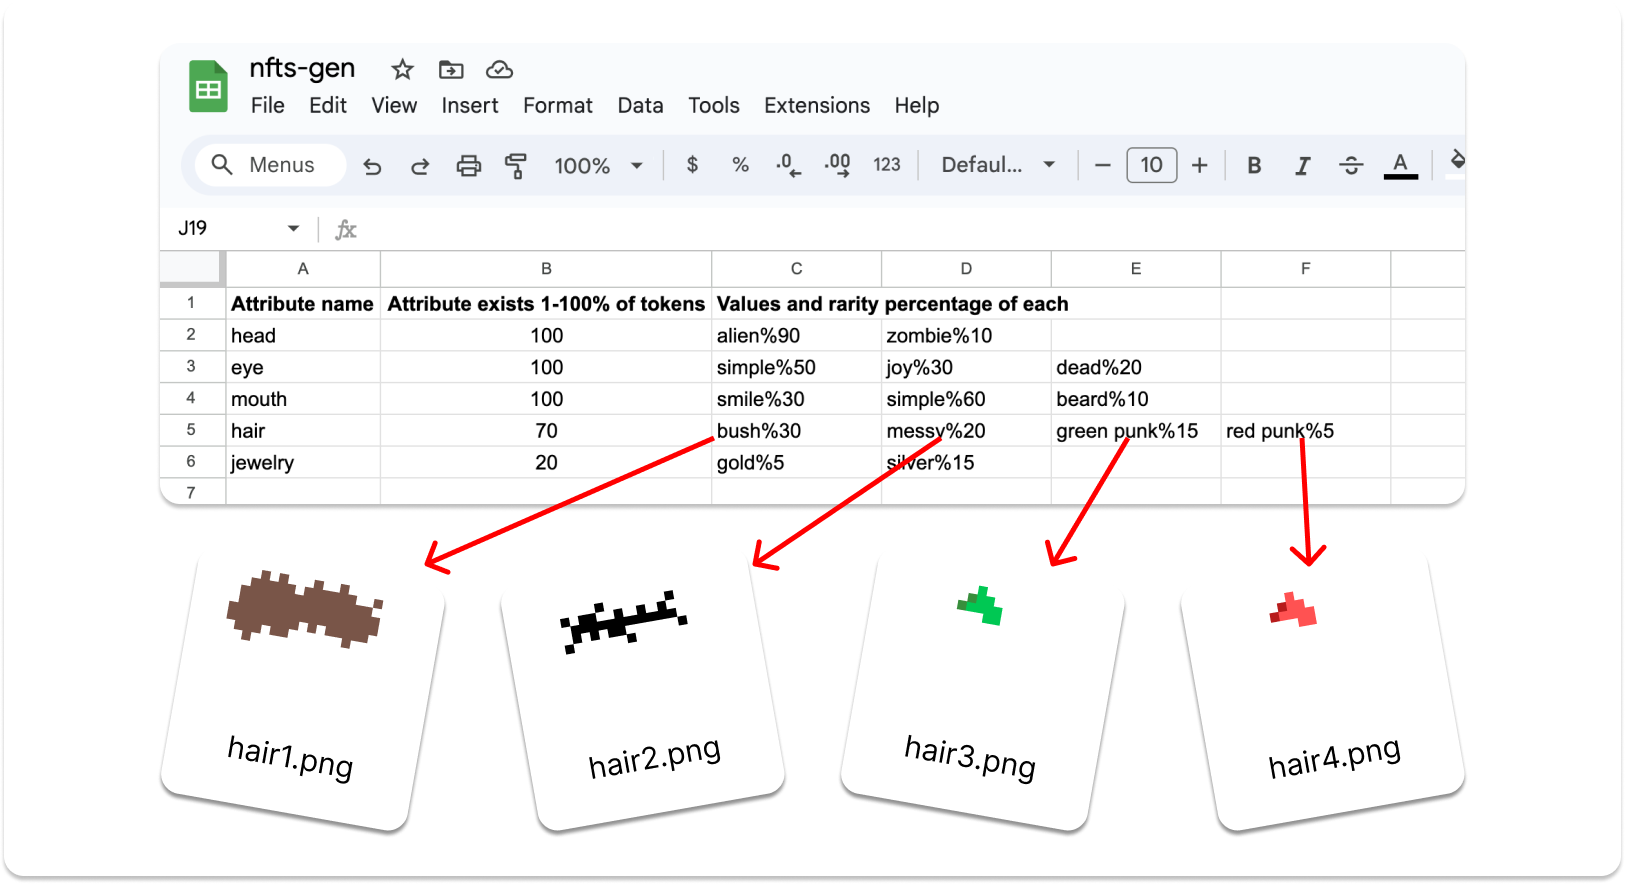This screenshot has width=1625, height=884.
Task: Open the Default font dropdown
Action: click(998, 165)
